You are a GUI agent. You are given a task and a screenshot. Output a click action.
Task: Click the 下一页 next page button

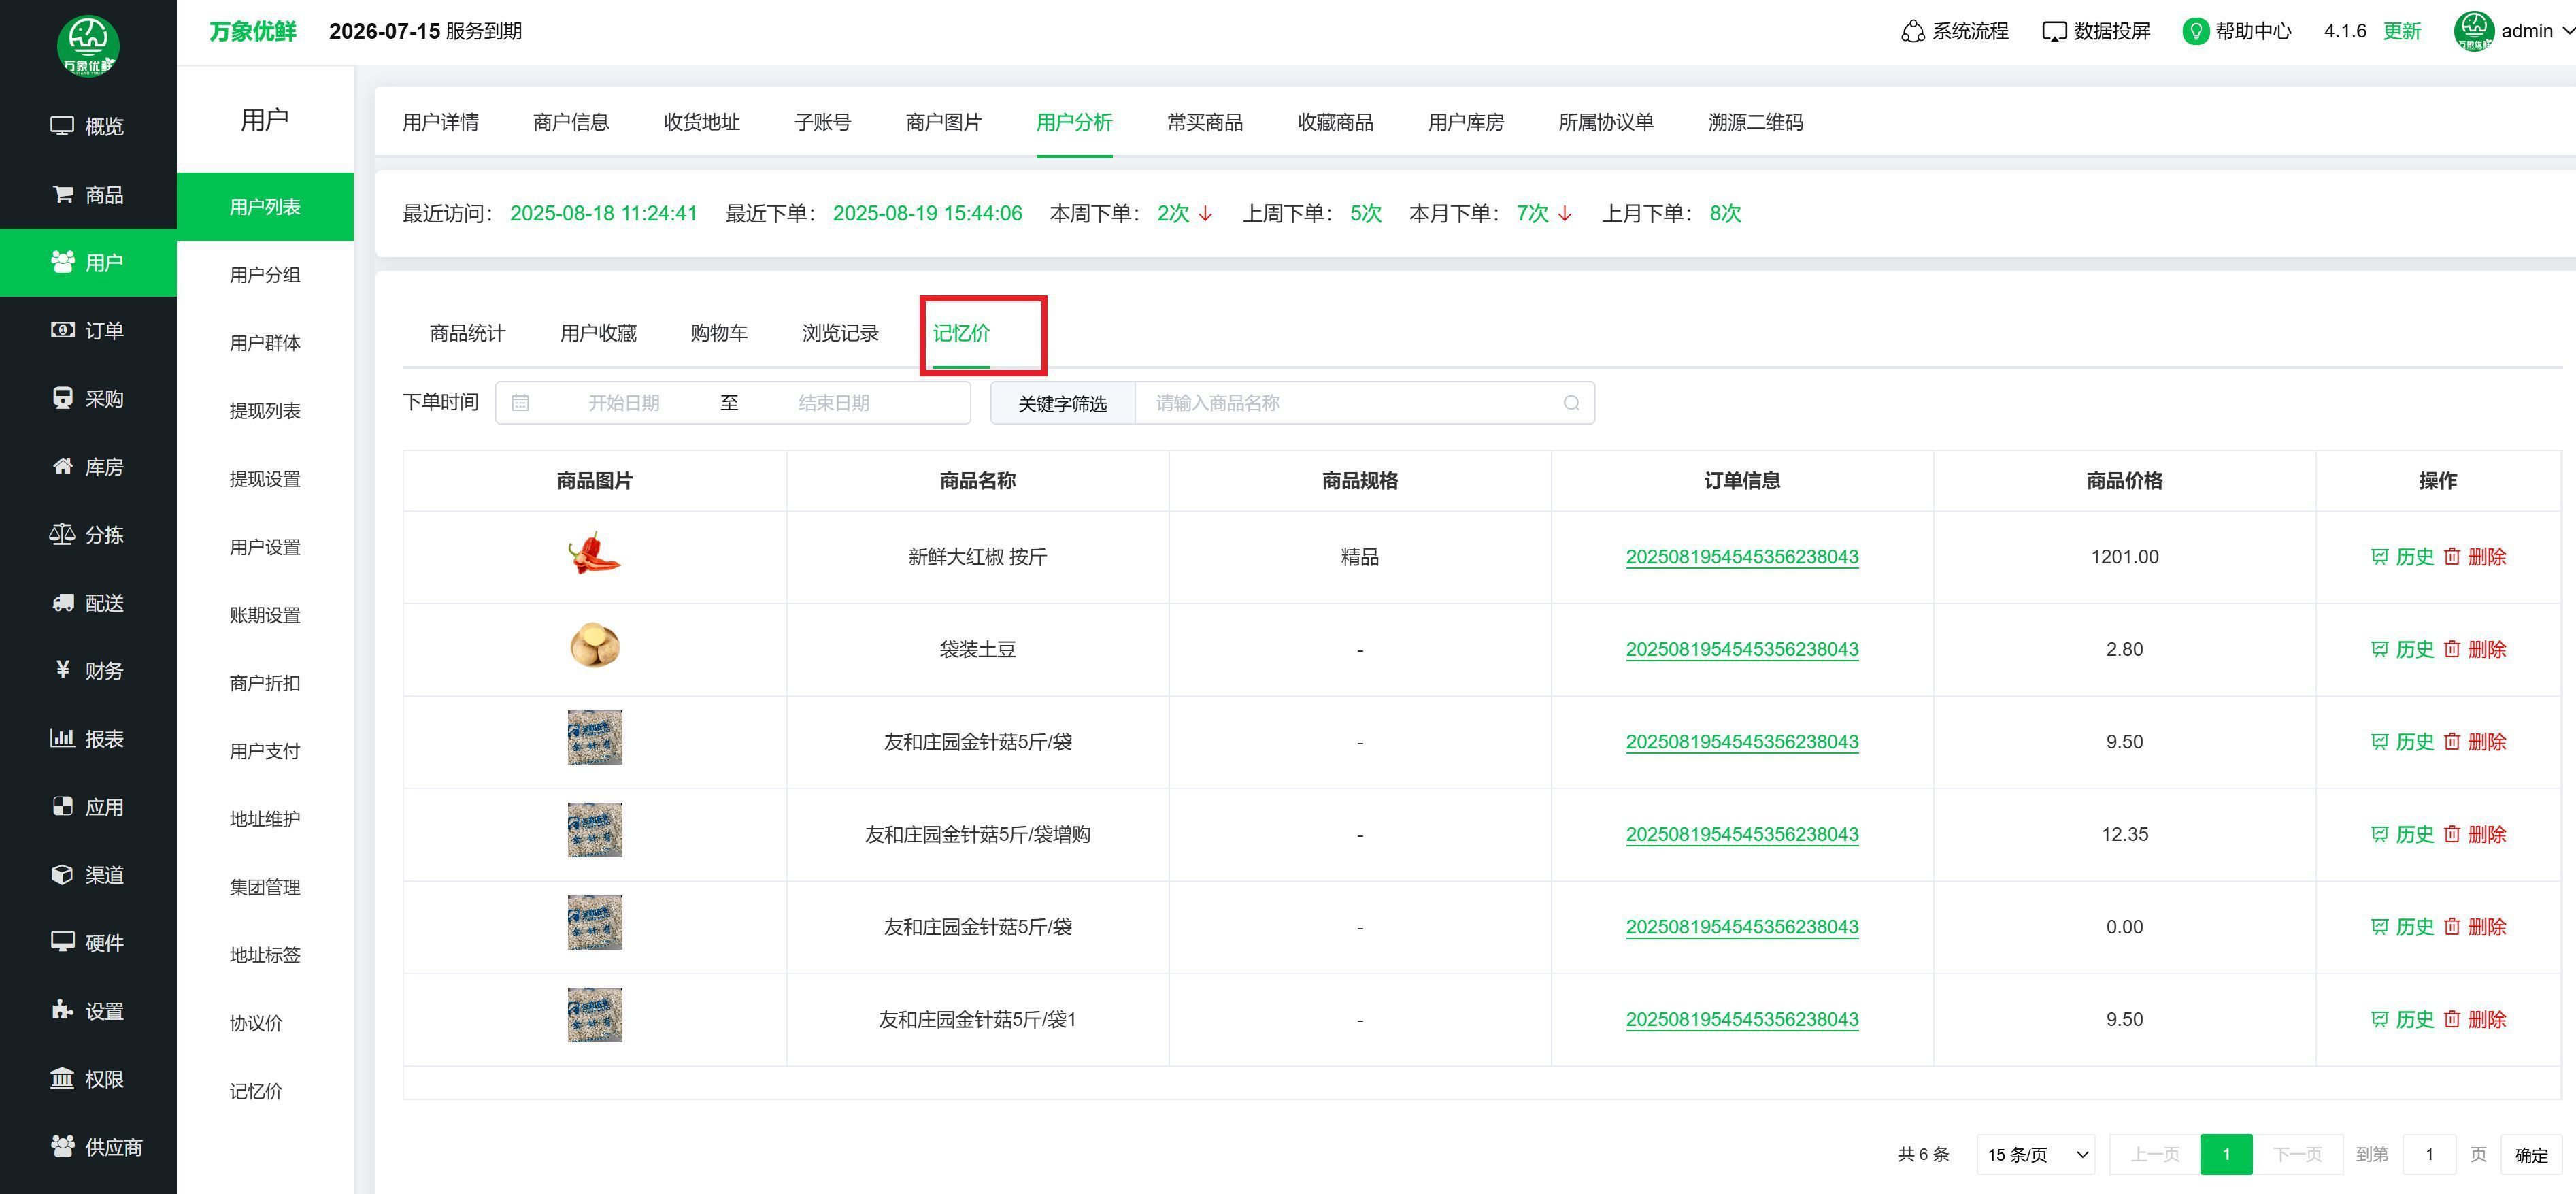2297,1154
